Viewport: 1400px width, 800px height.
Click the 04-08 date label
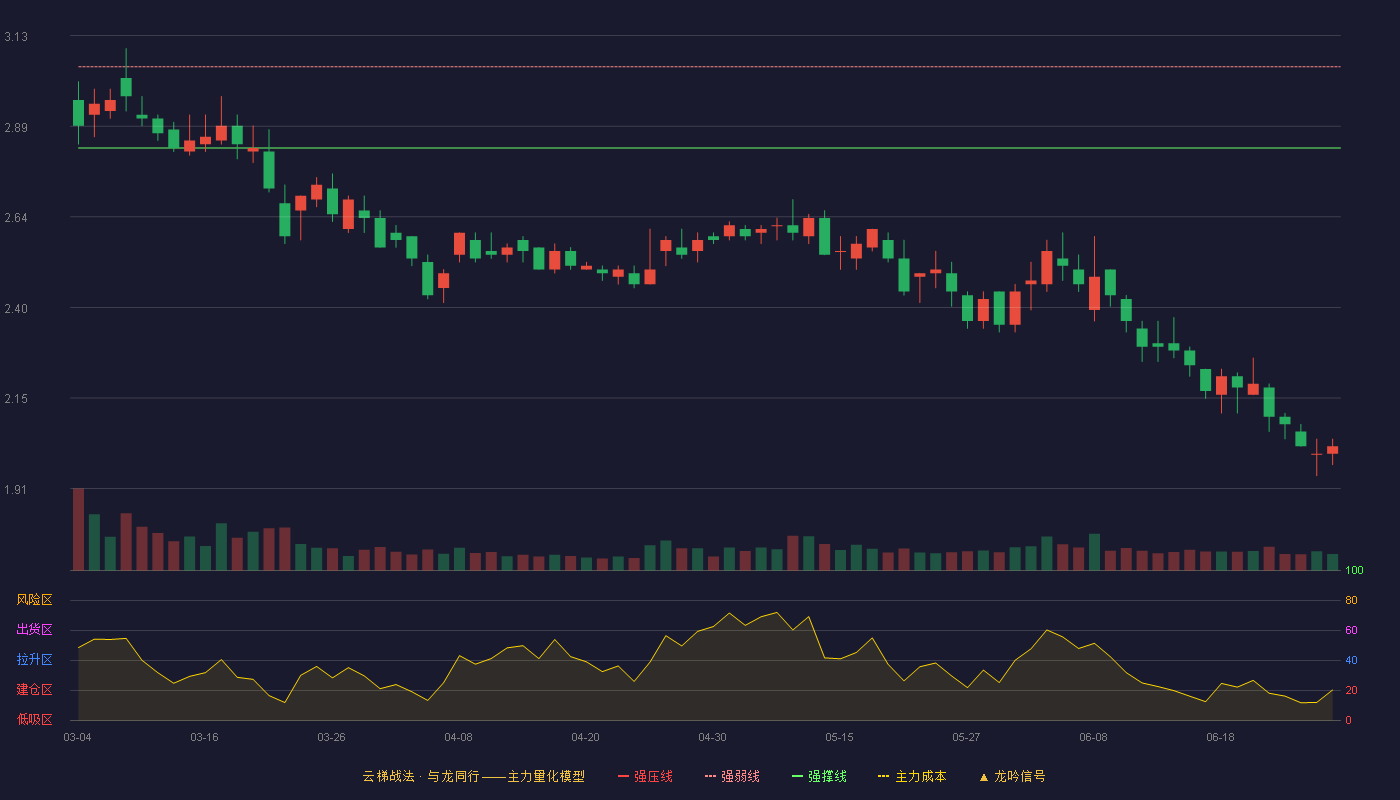coord(458,737)
